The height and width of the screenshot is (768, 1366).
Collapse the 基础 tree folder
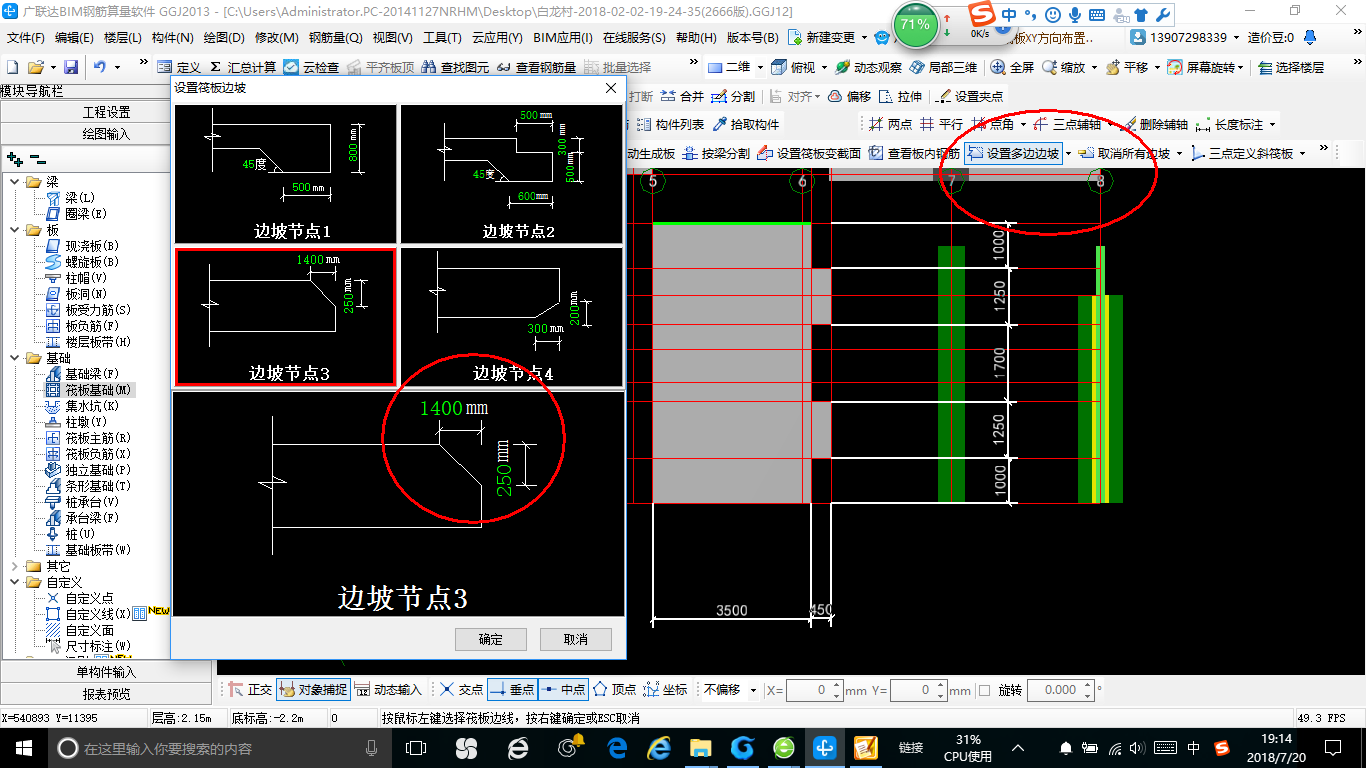pos(14,358)
